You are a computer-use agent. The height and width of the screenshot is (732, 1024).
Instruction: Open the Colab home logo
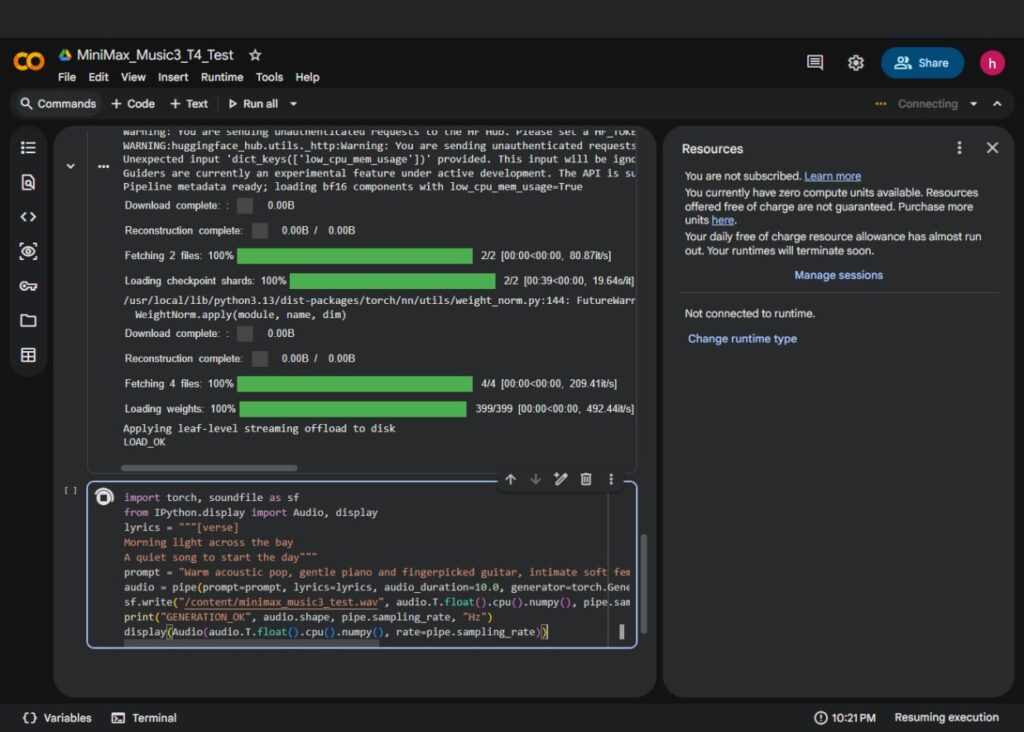29,62
